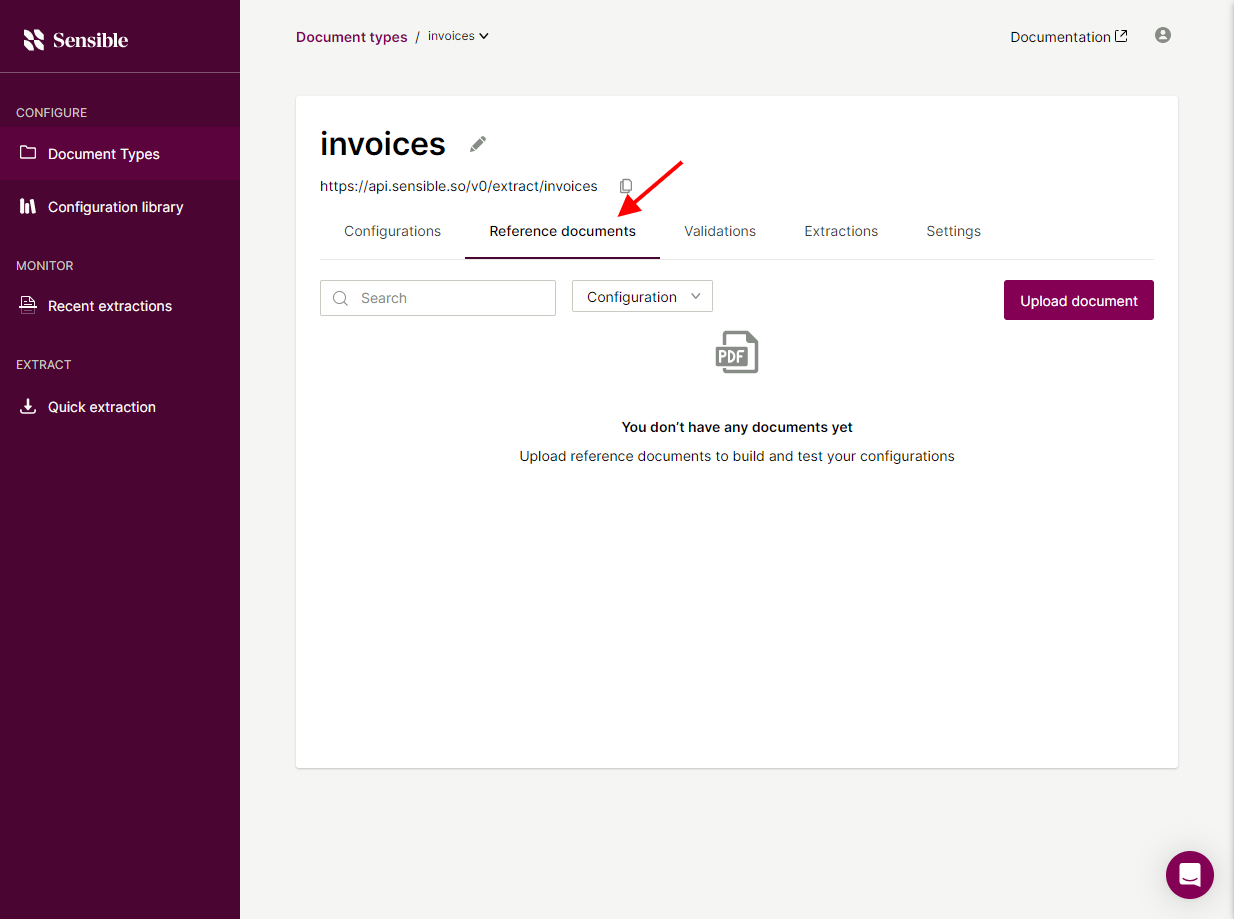1234x919 pixels.
Task: Open the Validations tab
Action: coord(720,231)
